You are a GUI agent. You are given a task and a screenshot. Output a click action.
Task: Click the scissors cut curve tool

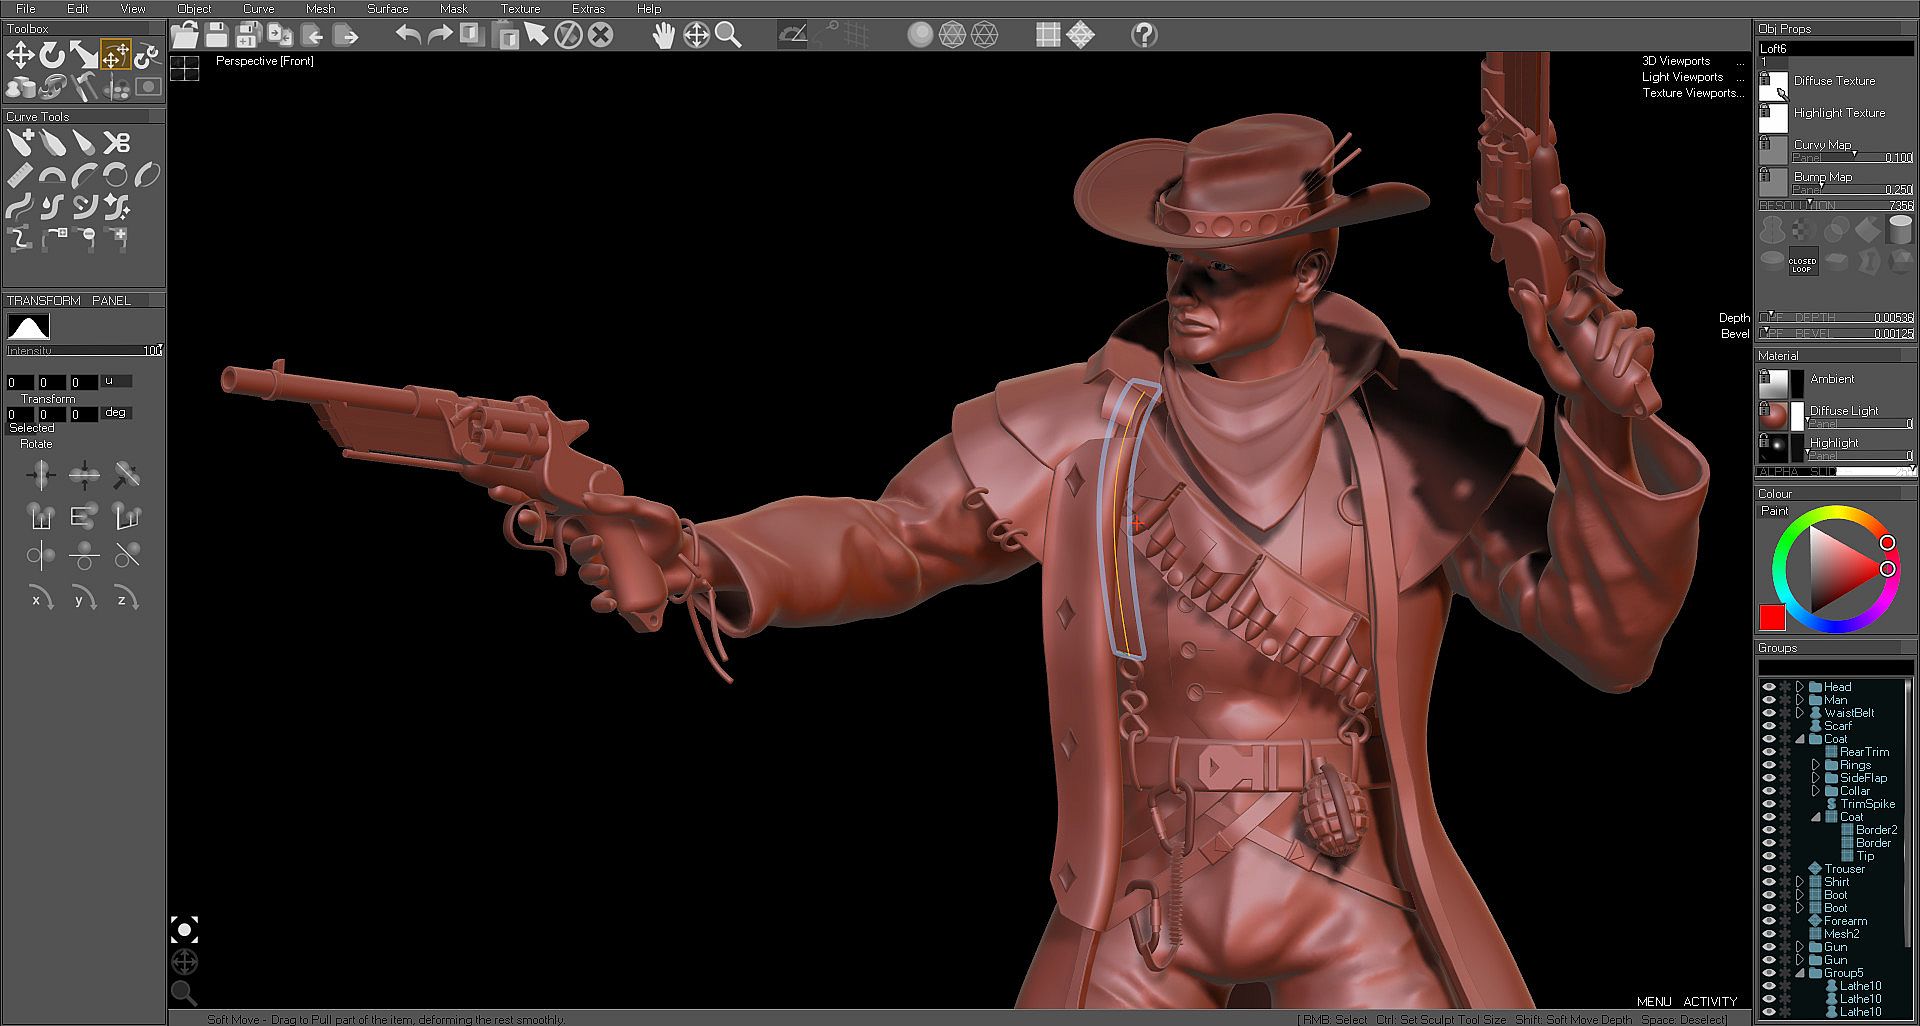click(117, 143)
